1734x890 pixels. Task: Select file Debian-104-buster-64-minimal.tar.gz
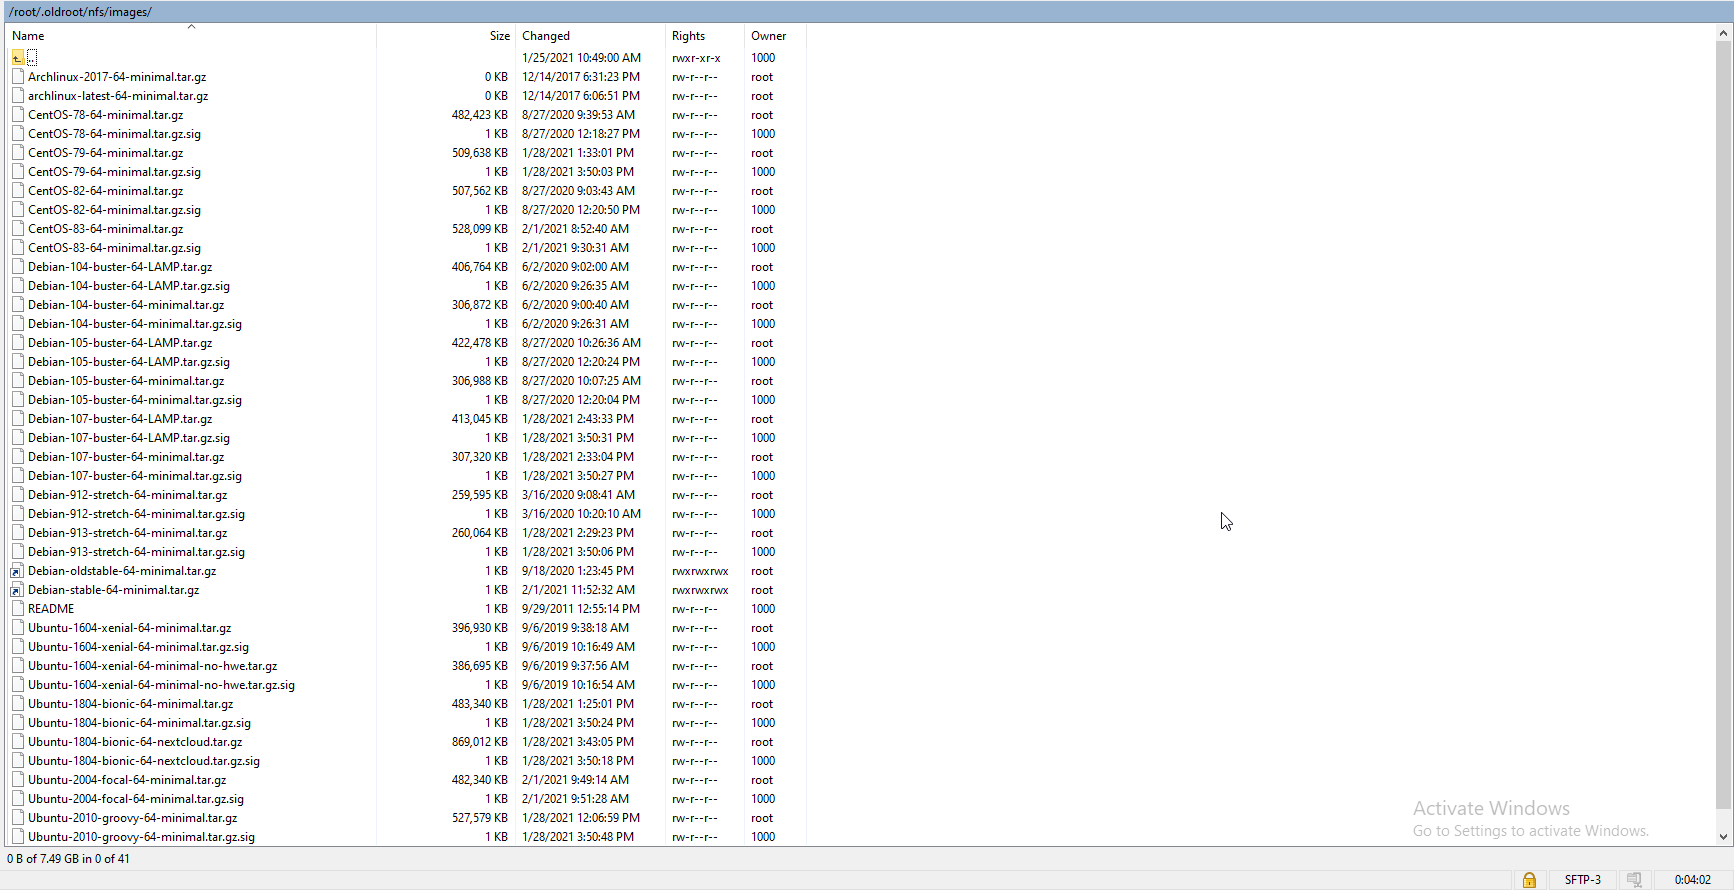coord(126,305)
